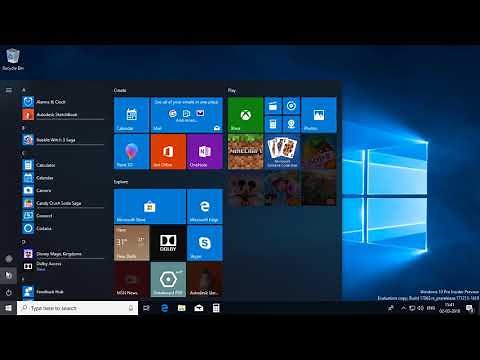Image resolution: width=480 pixels, height=360 pixels.
Task: Open the purple OneNote tile
Action: (205, 152)
